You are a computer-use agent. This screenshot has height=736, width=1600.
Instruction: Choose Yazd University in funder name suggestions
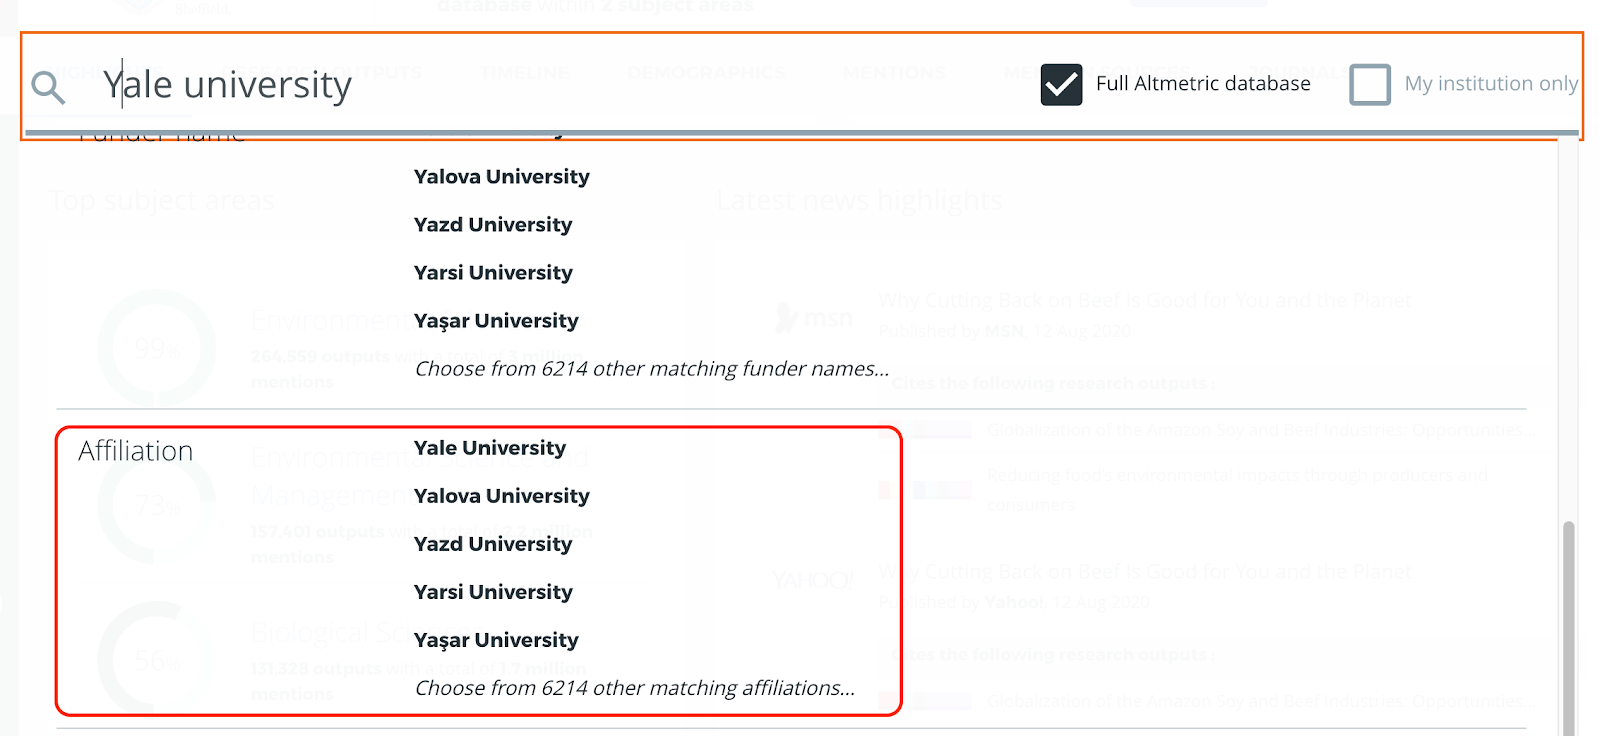[x=493, y=225]
